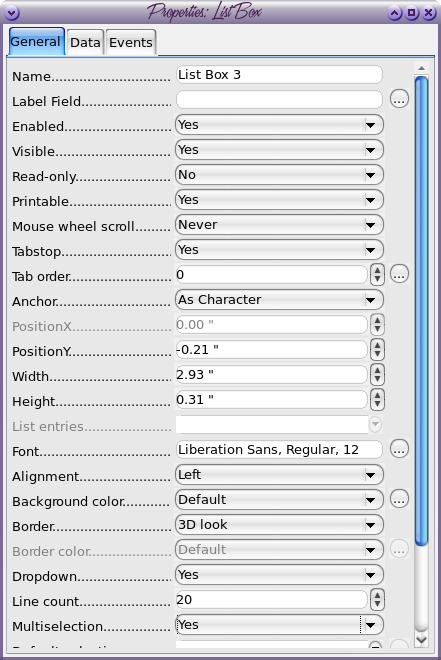Open the Anchor dropdown
441x660 pixels.
(279, 300)
